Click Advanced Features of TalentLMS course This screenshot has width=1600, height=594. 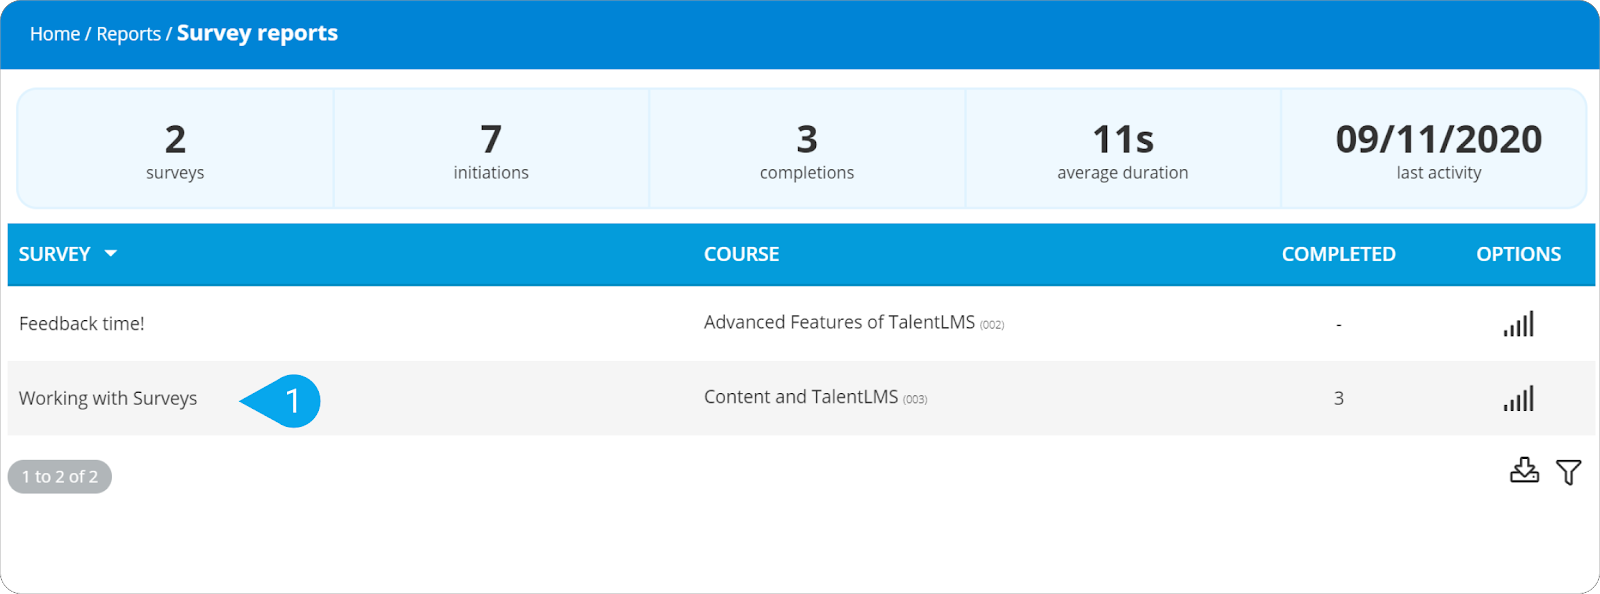coord(839,322)
